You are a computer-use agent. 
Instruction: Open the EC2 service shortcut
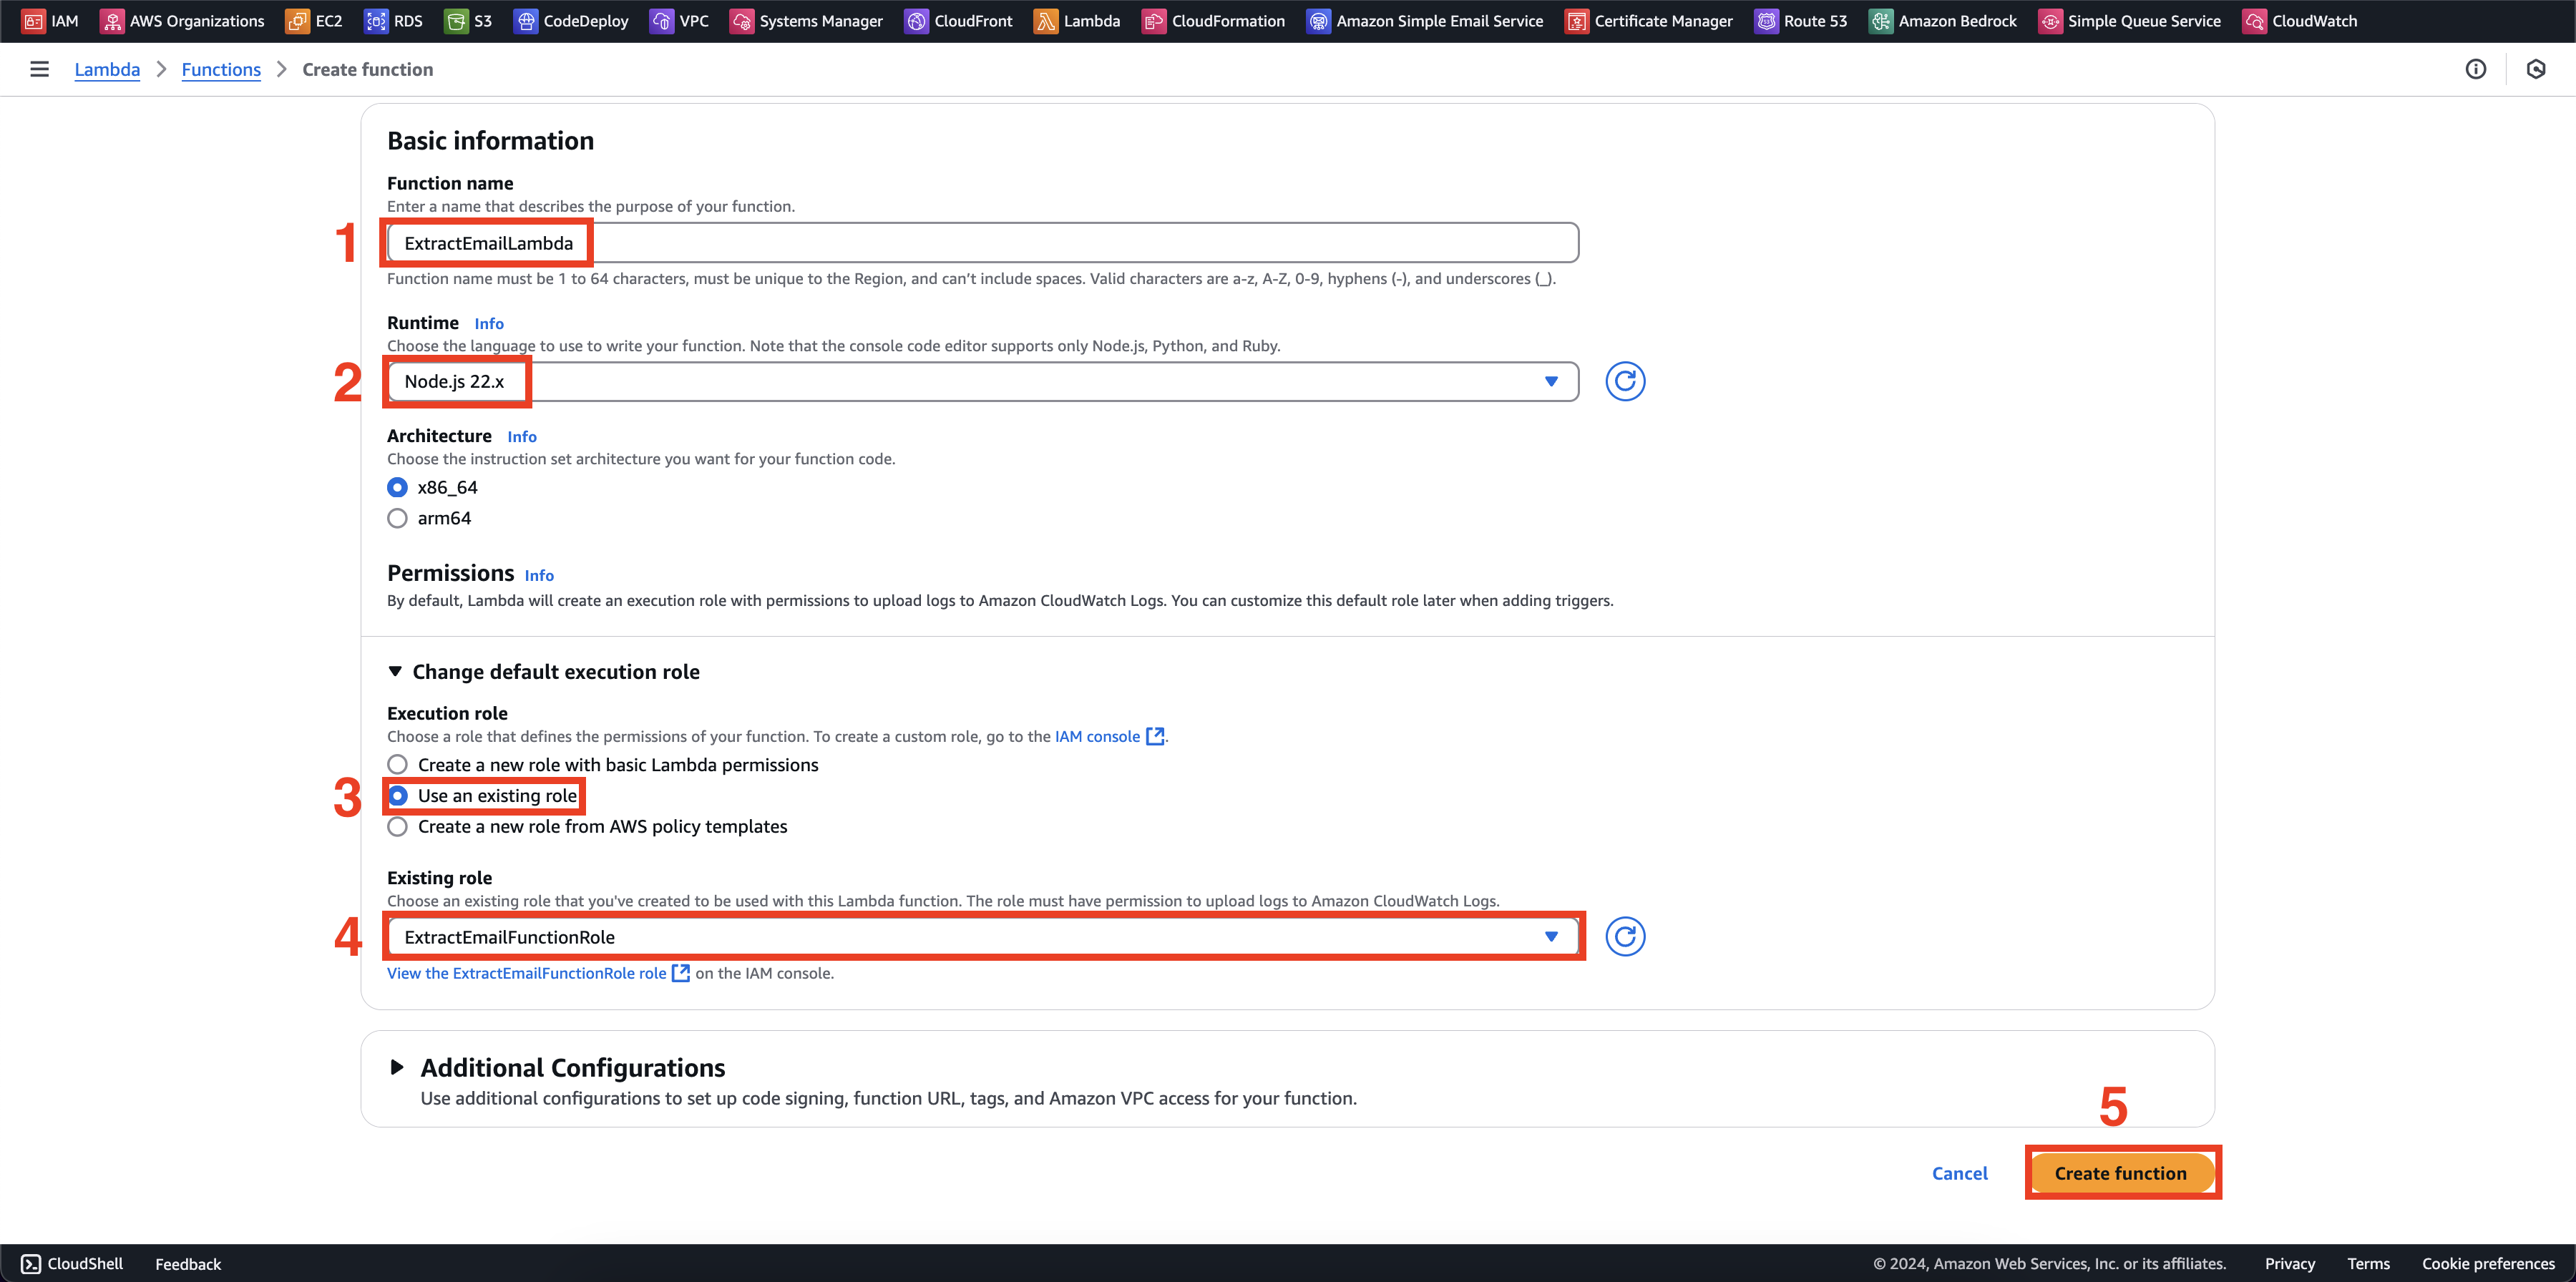point(314,21)
